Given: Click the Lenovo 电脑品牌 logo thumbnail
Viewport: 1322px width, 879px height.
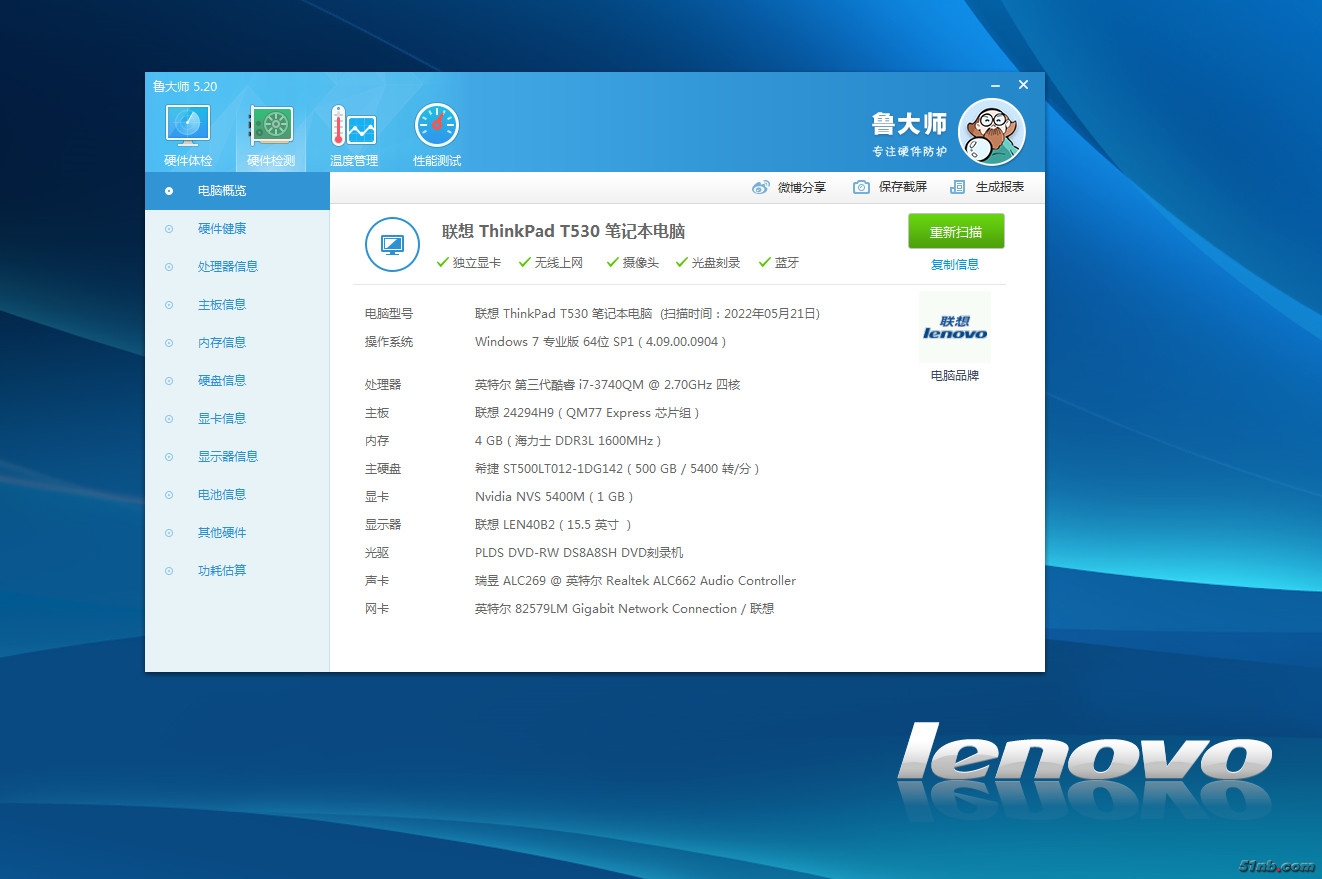Looking at the screenshot, I should [x=955, y=328].
